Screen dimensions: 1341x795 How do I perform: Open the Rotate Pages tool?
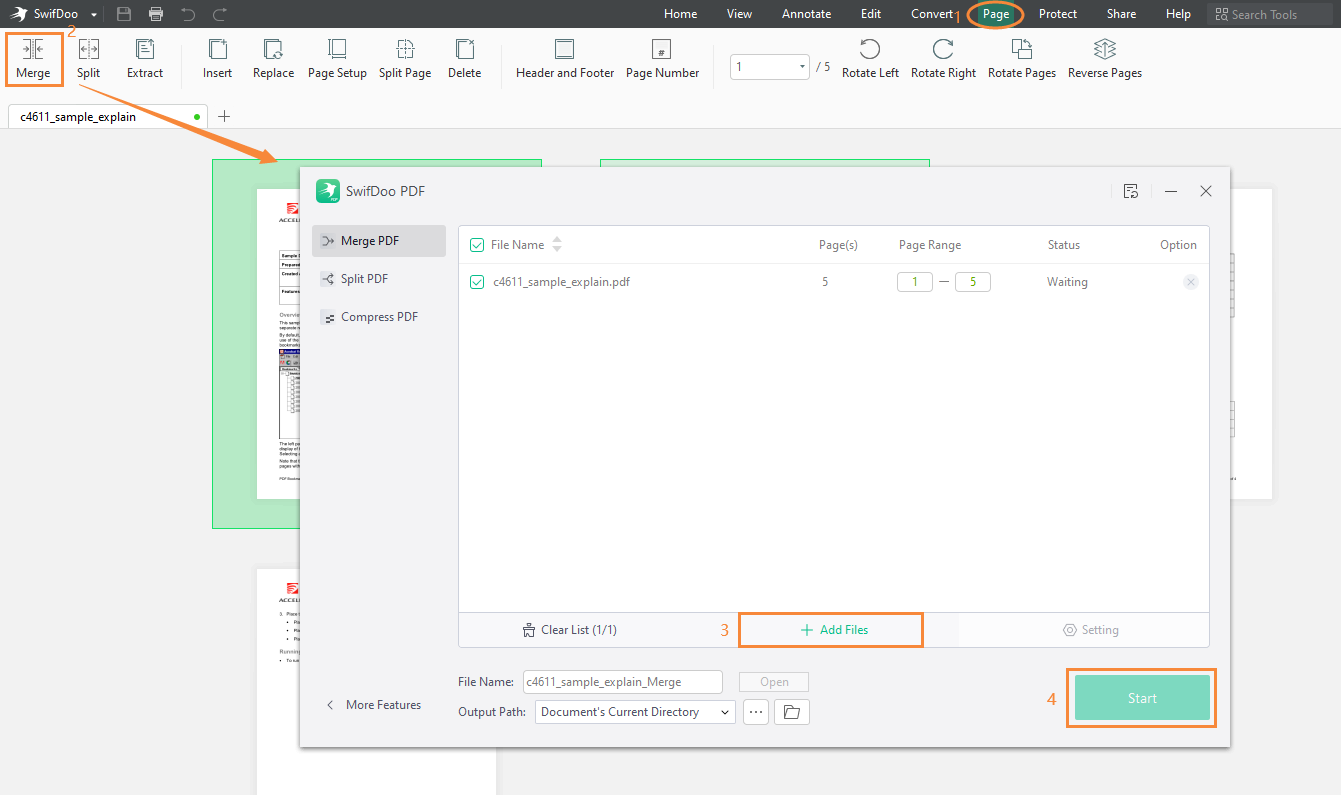1022,59
